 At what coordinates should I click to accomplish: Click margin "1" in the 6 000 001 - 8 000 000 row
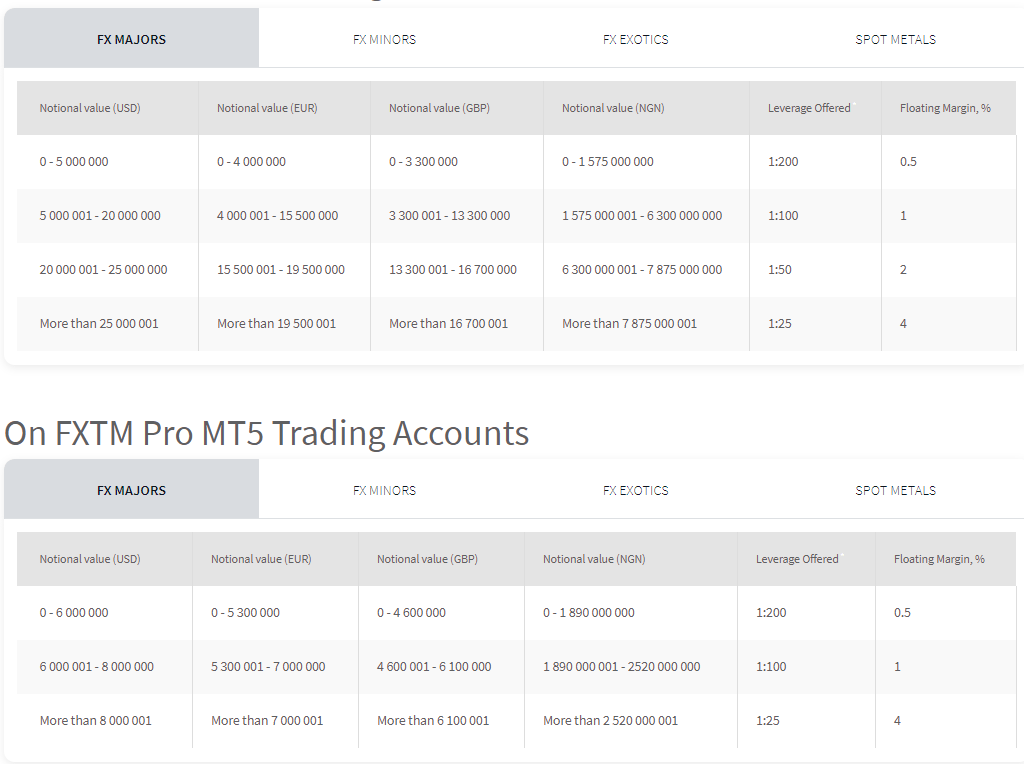[897, 667]
